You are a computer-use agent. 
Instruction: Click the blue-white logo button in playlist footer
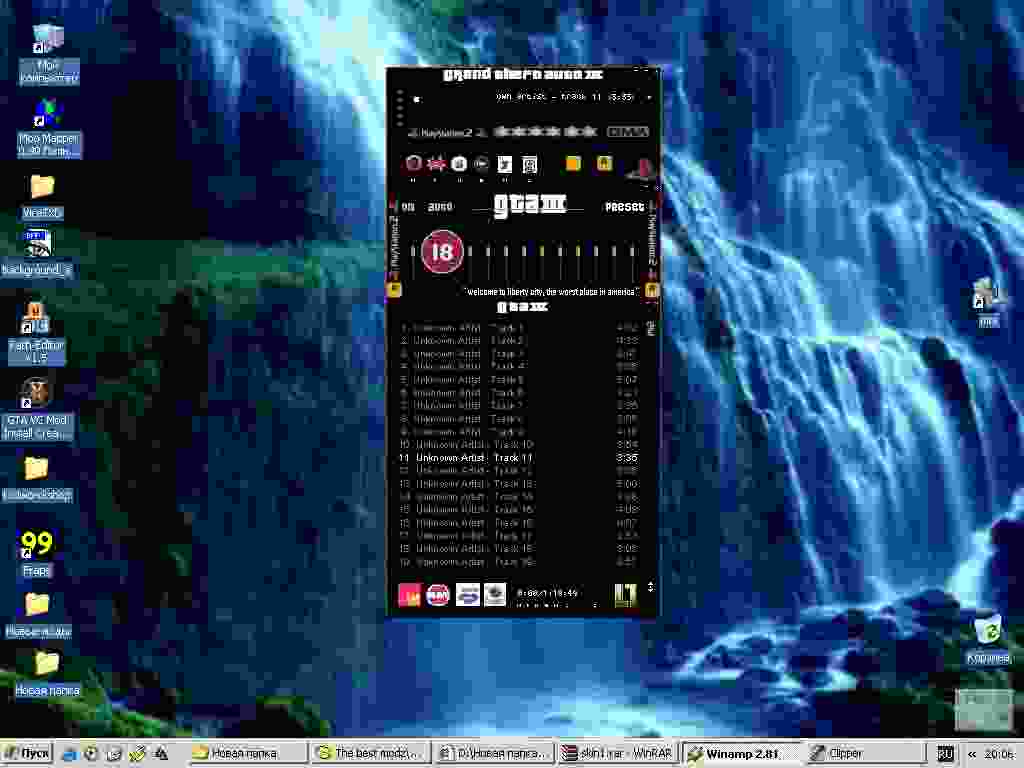(x=467, y=595)
